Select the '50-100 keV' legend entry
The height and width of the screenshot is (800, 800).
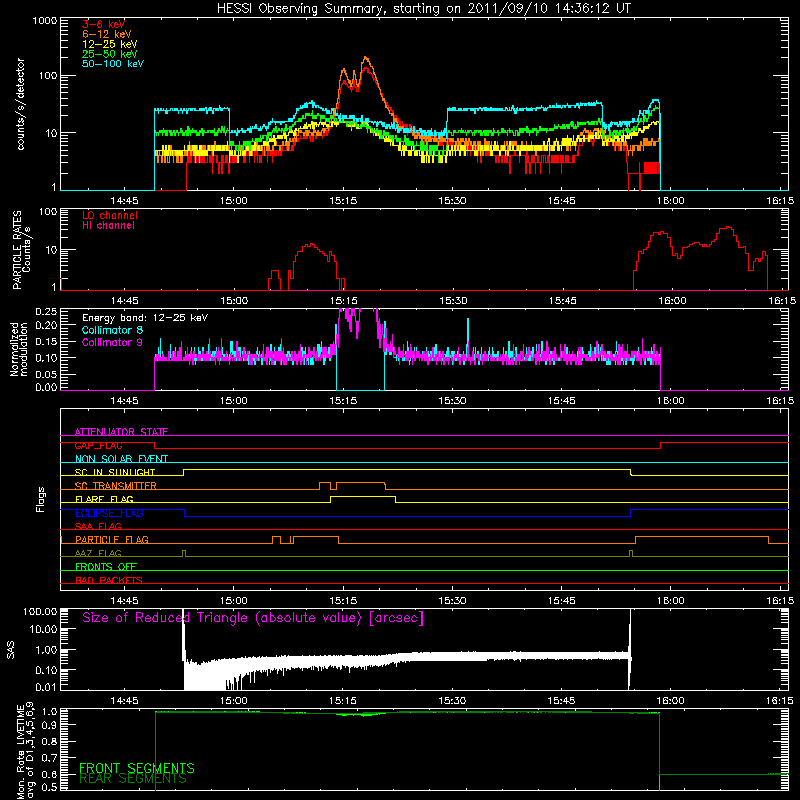[113, 64]
